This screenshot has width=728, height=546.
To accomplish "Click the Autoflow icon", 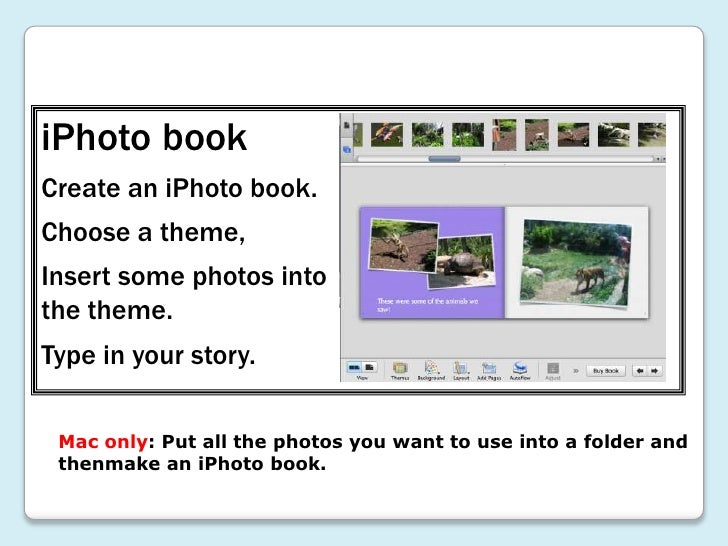I will pyautogui.click(x=520, y=370).
